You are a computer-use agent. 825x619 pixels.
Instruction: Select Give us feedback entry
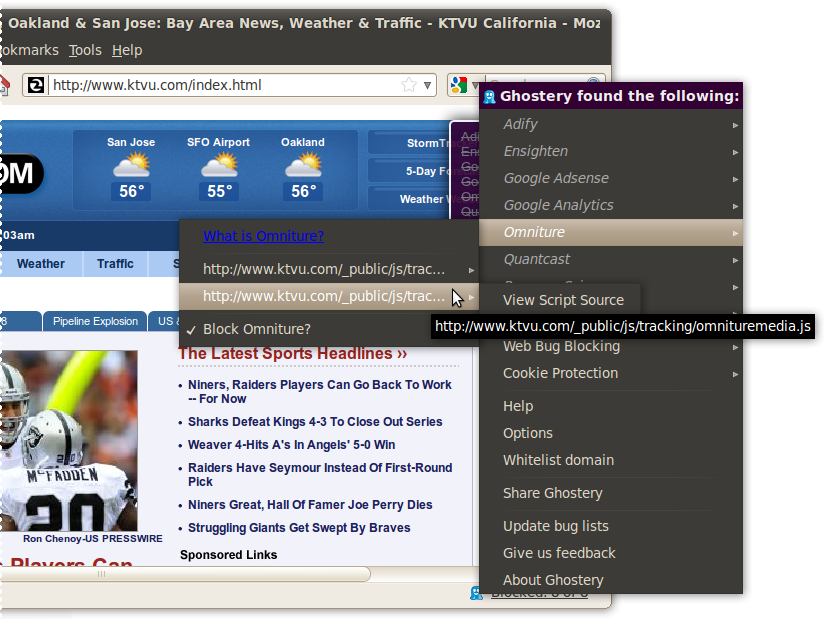[x=611, y=553]
